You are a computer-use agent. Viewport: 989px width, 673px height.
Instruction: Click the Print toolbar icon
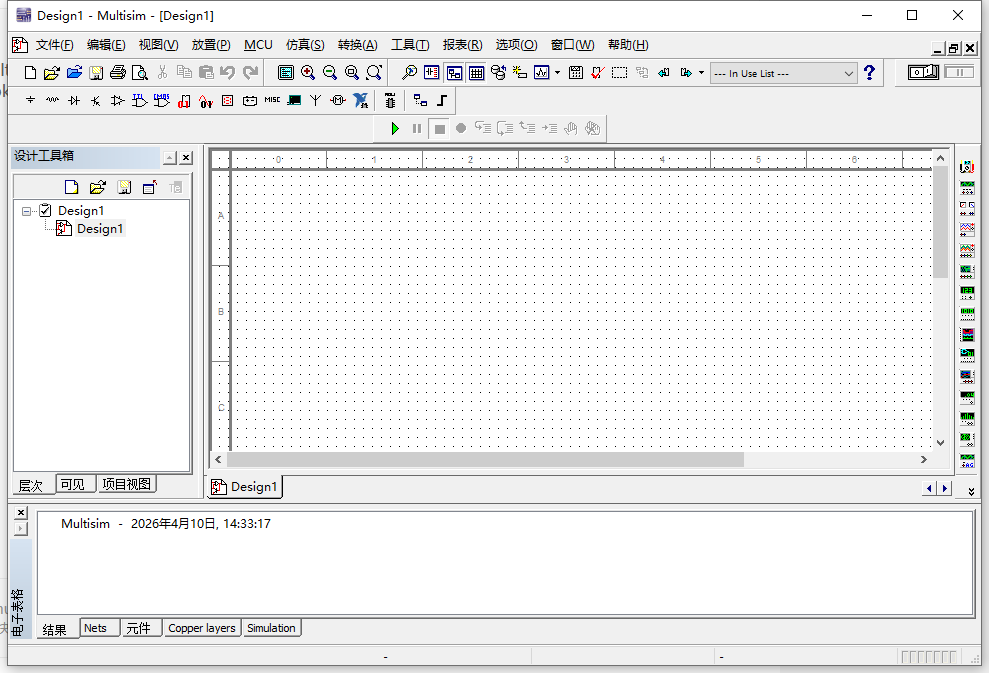click(x=117, y=72)
